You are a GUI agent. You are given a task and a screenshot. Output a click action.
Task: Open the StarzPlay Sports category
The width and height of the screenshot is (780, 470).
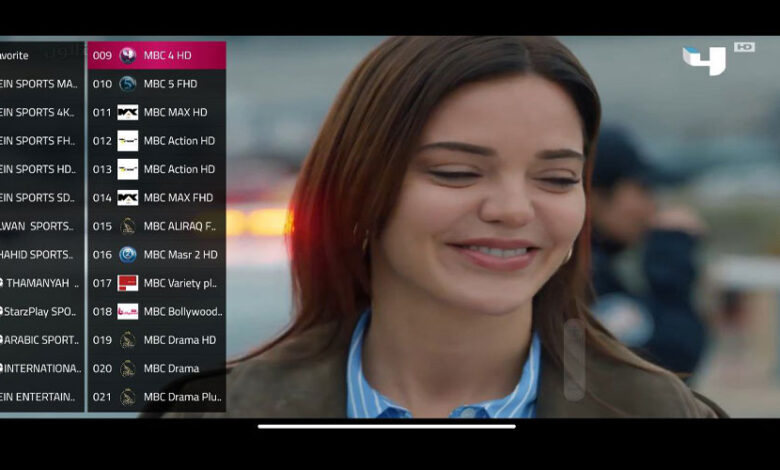tap(38, 312)
